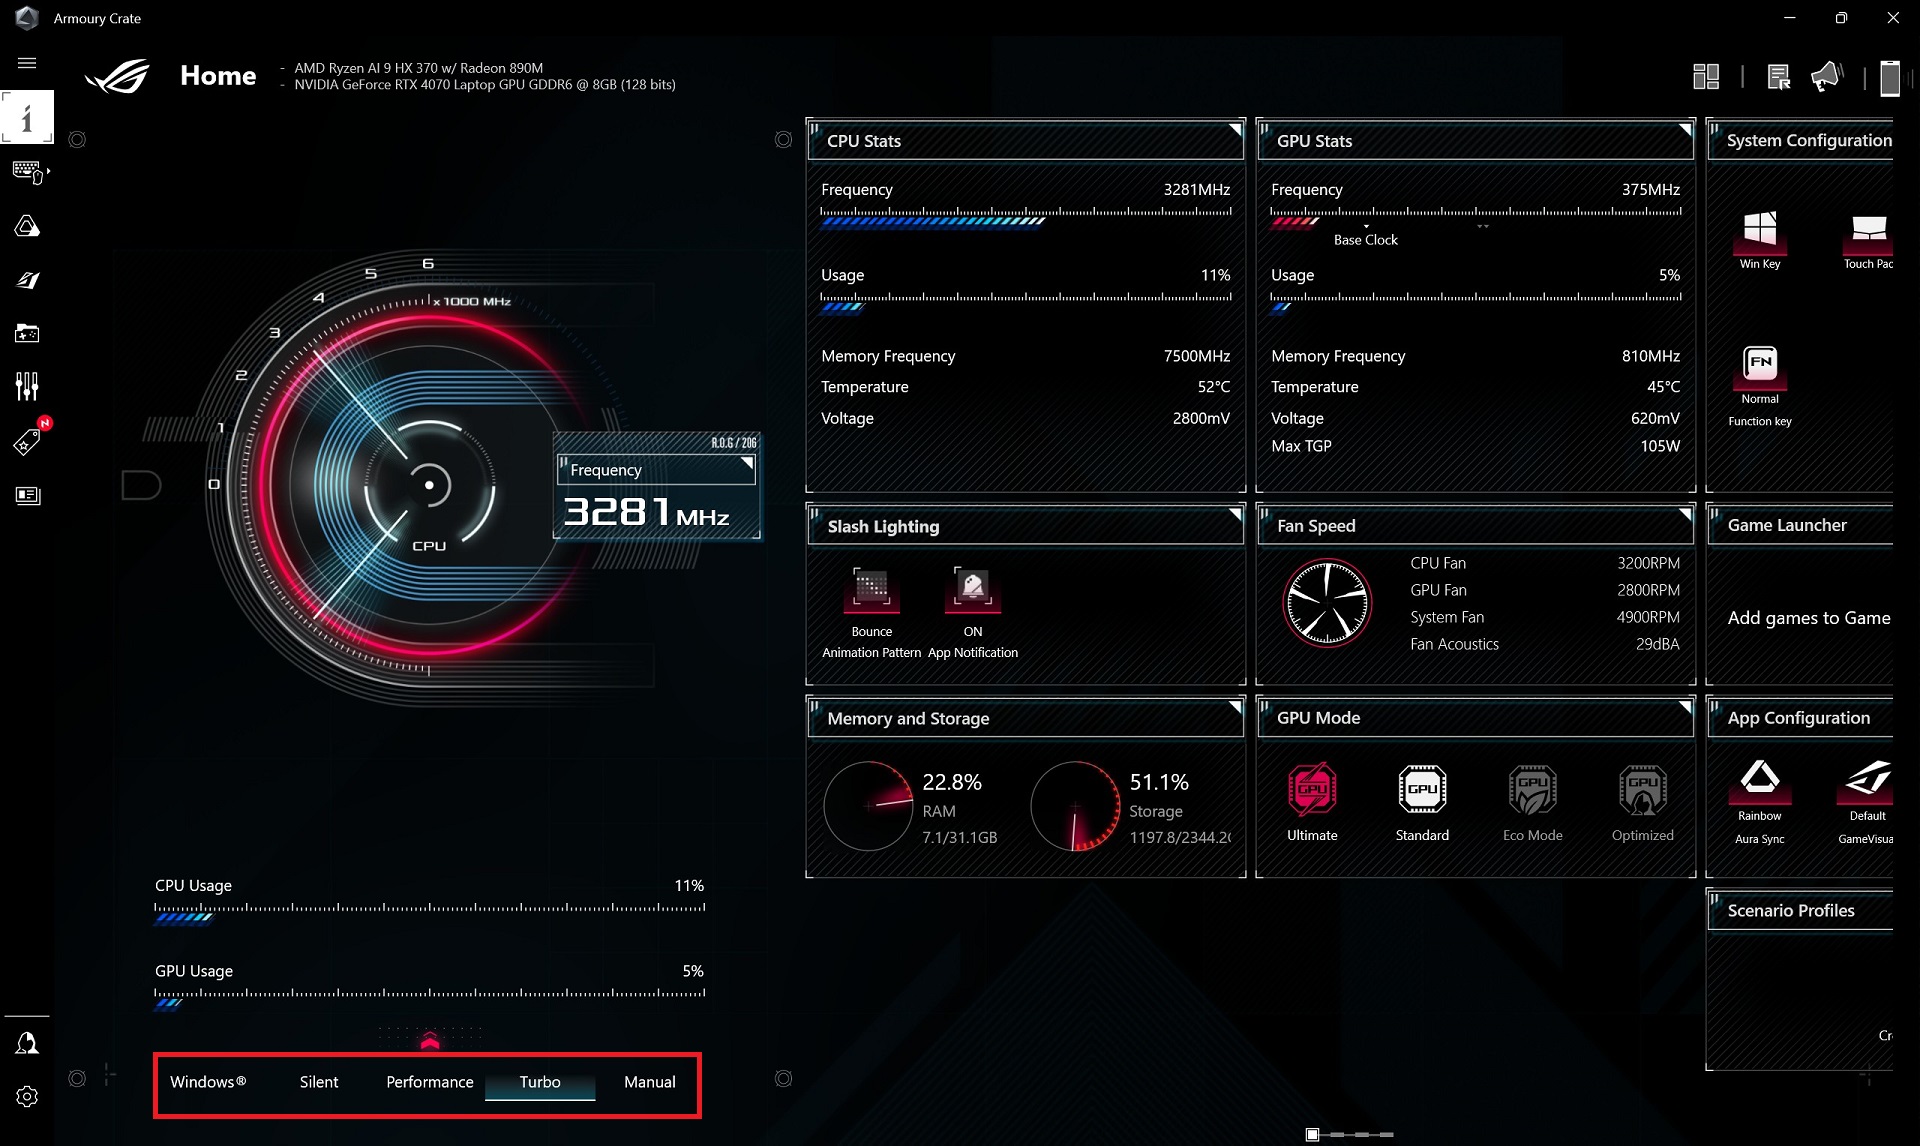Click the dashboard layout icon in header
Viewport: 1920px width, 1146px height.
pos(1706,77)
